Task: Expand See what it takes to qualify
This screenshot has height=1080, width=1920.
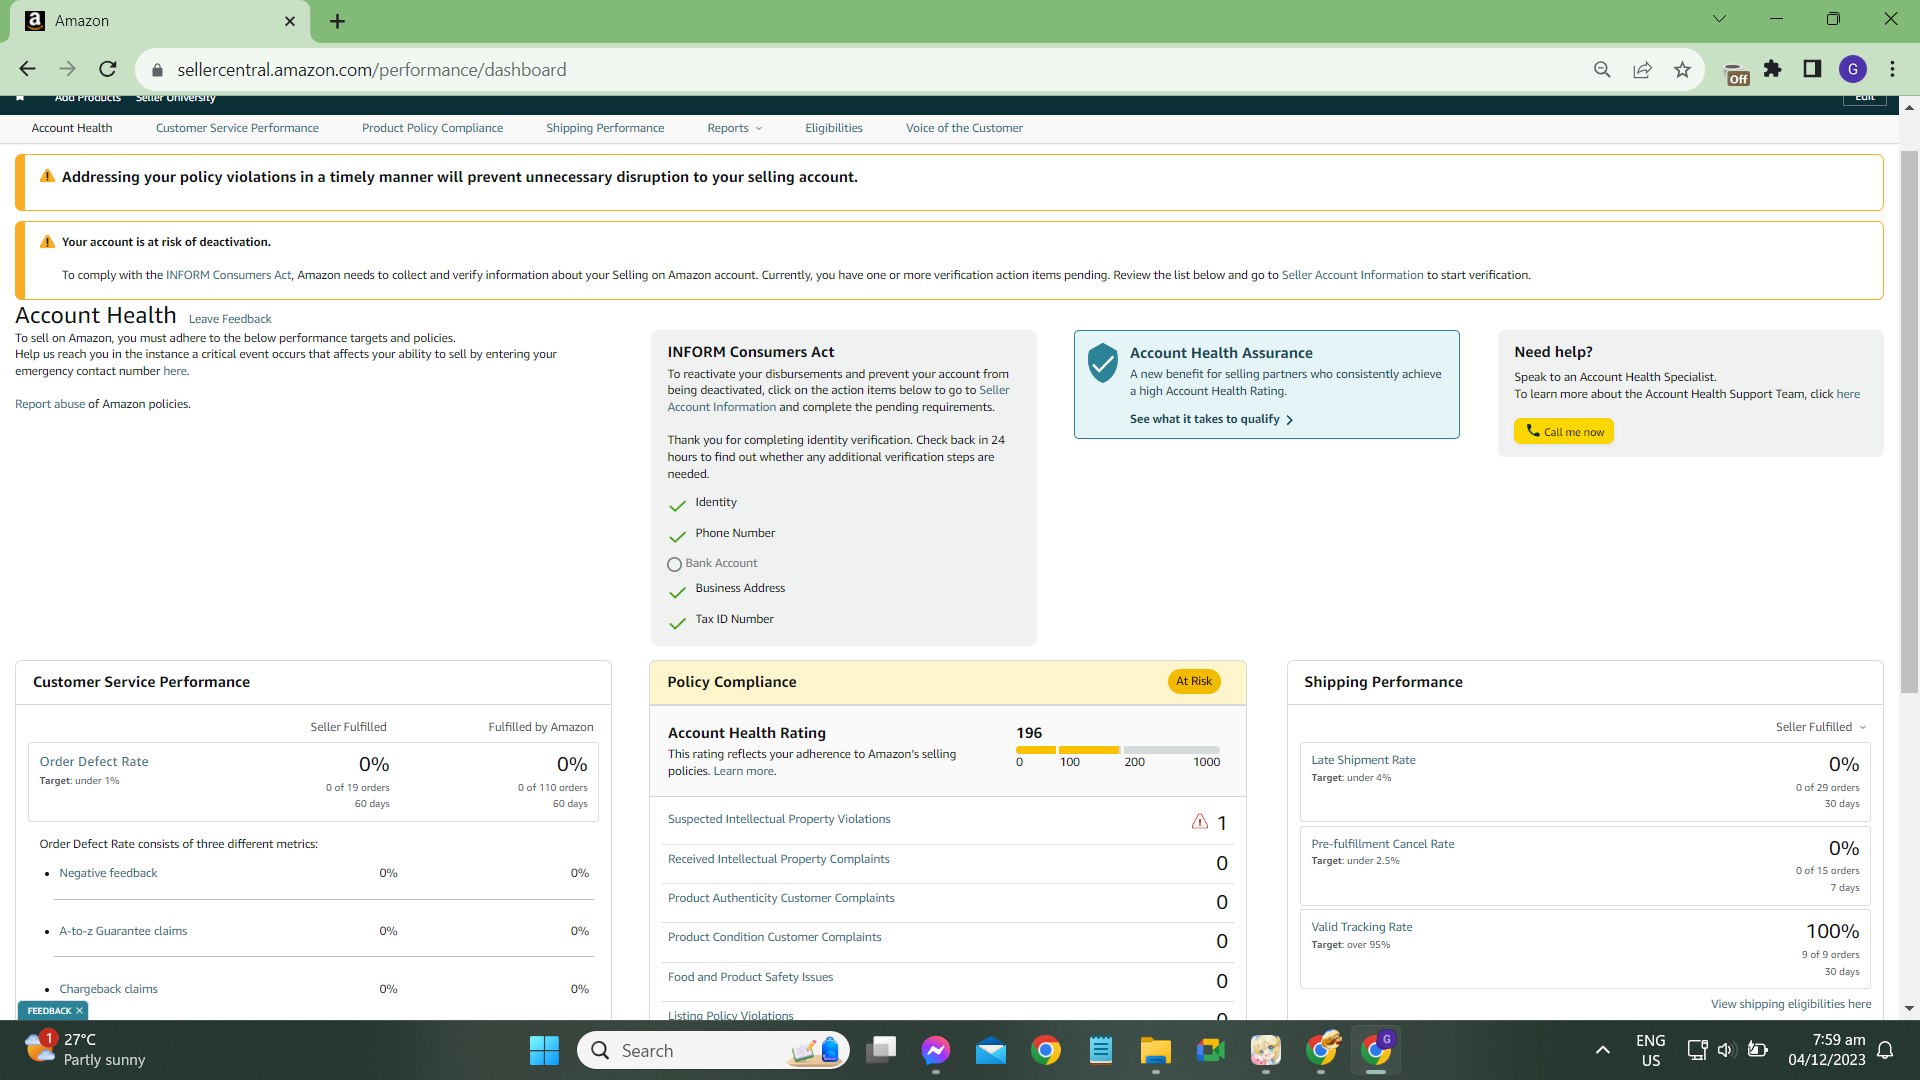Action: (1212, 419)
